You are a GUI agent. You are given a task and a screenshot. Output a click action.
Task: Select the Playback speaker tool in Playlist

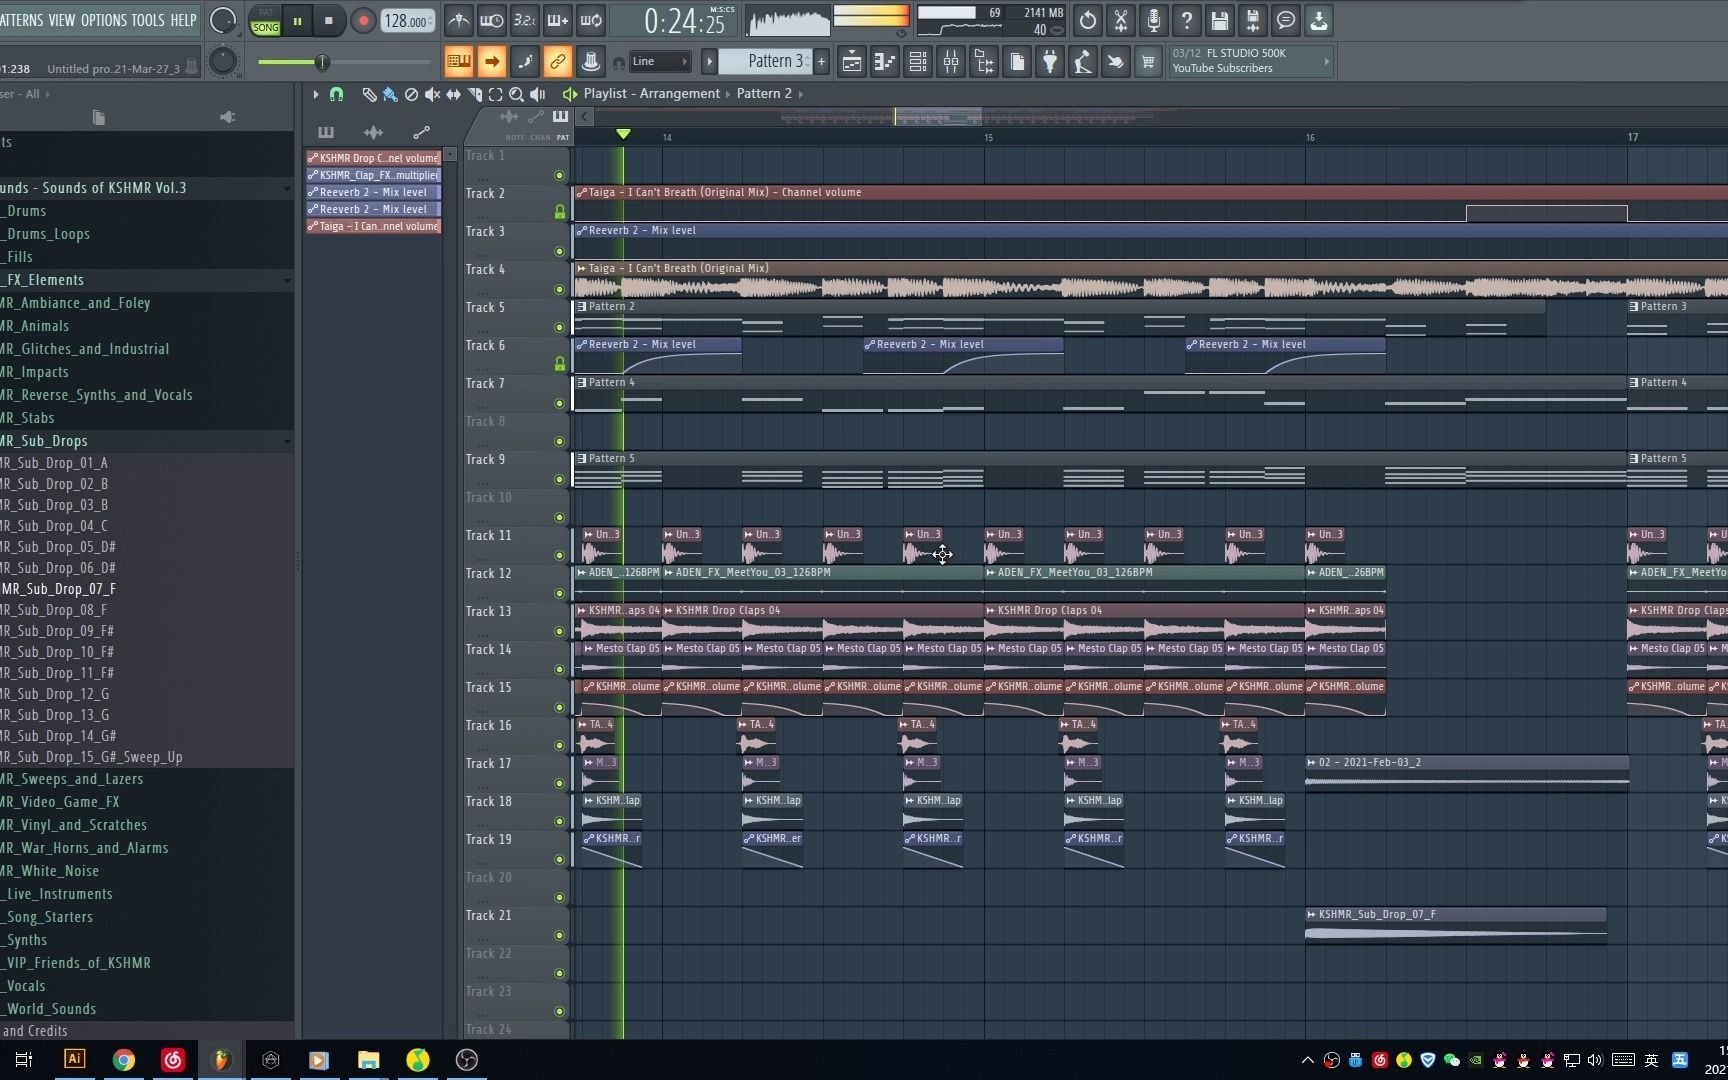(x=537, y=94)
